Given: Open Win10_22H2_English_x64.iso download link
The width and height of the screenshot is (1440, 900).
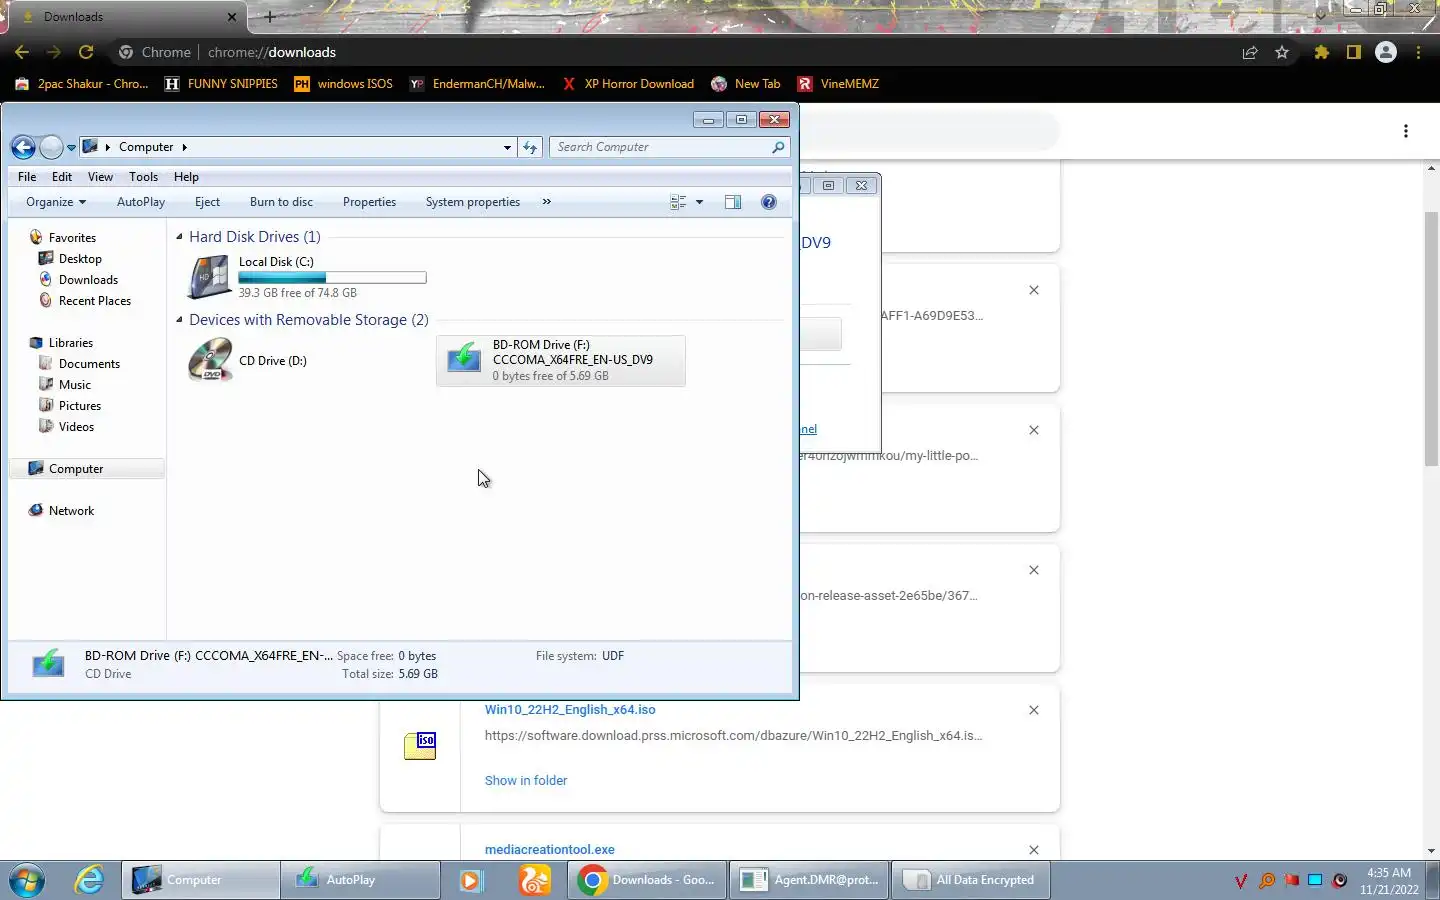Looking at the screenshot, I should click(570, 710).
